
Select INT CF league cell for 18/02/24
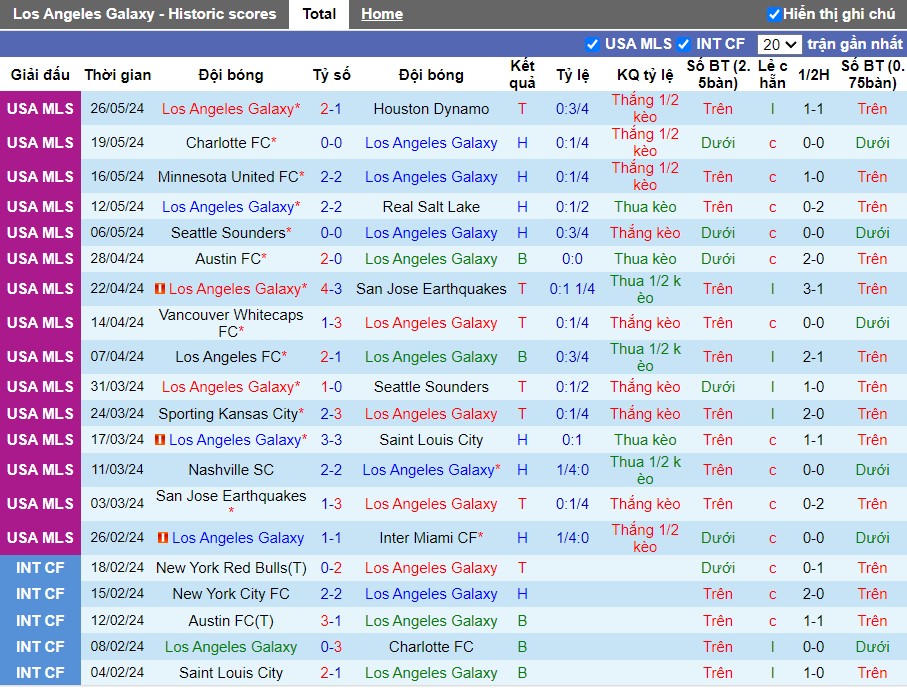(40, 567)
